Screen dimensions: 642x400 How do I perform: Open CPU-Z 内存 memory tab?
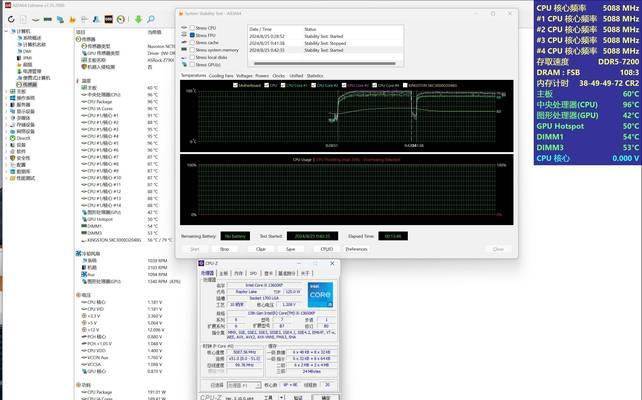[x=238, y=273]
